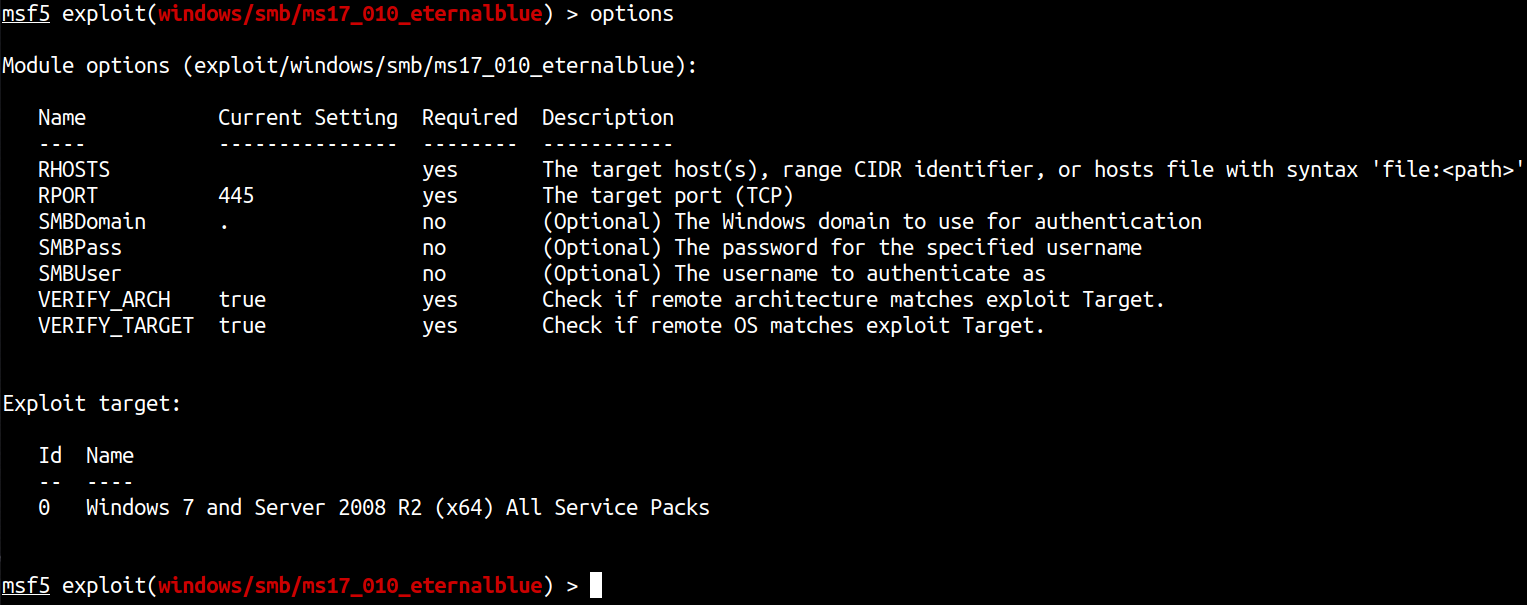The image size is (1527, 605).
Task: Click the SMBUser option name
Action: pos(80,274)
